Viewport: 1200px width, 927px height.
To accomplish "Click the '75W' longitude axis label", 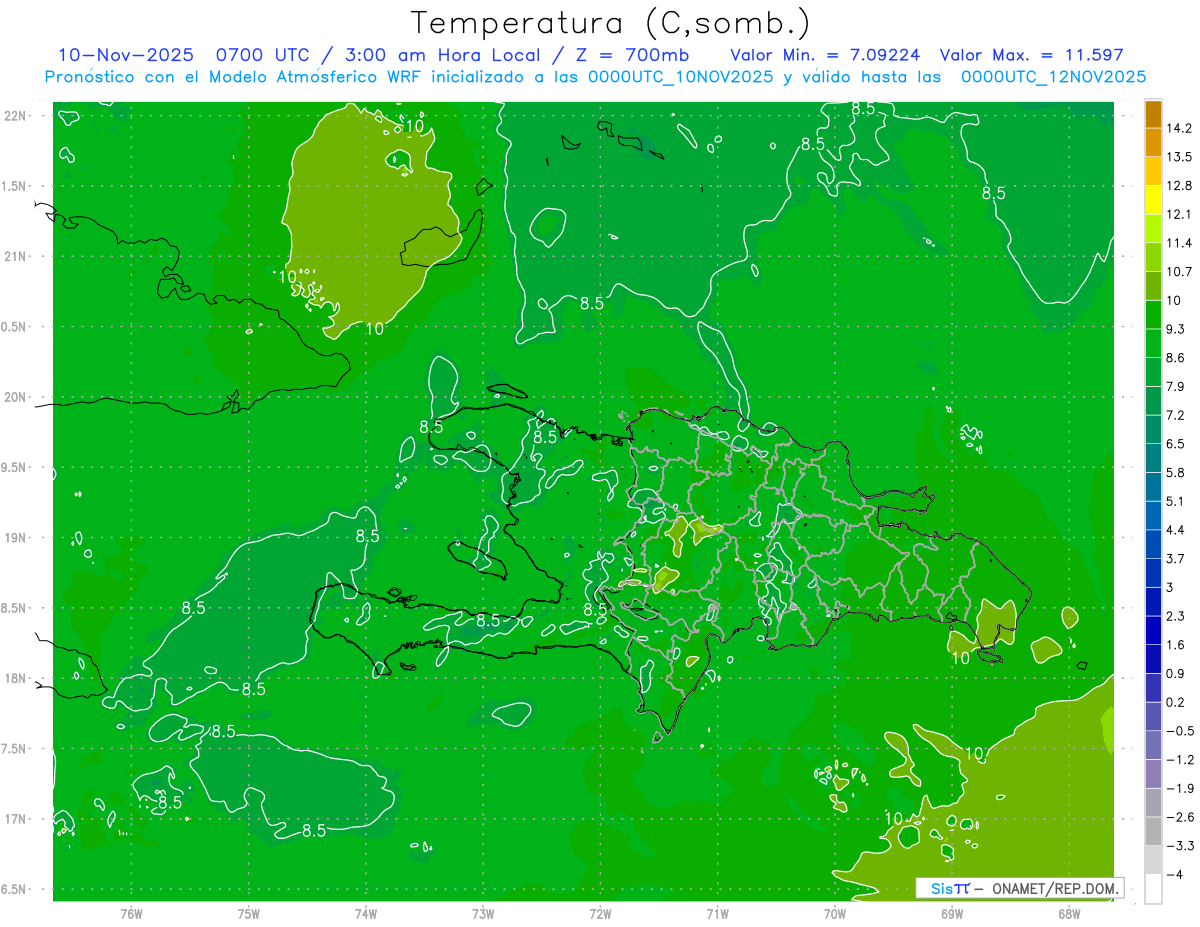I will click(x=249, y=914).
